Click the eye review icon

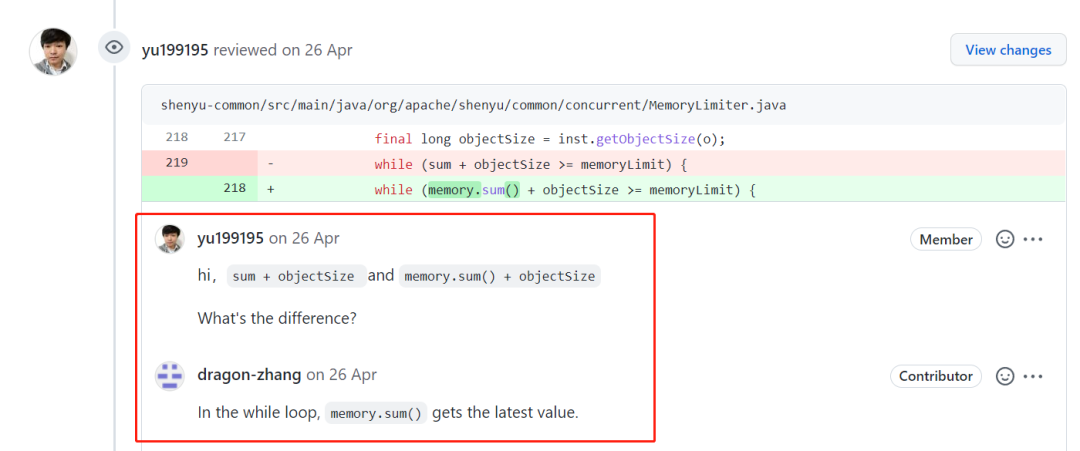pos(114,47)
